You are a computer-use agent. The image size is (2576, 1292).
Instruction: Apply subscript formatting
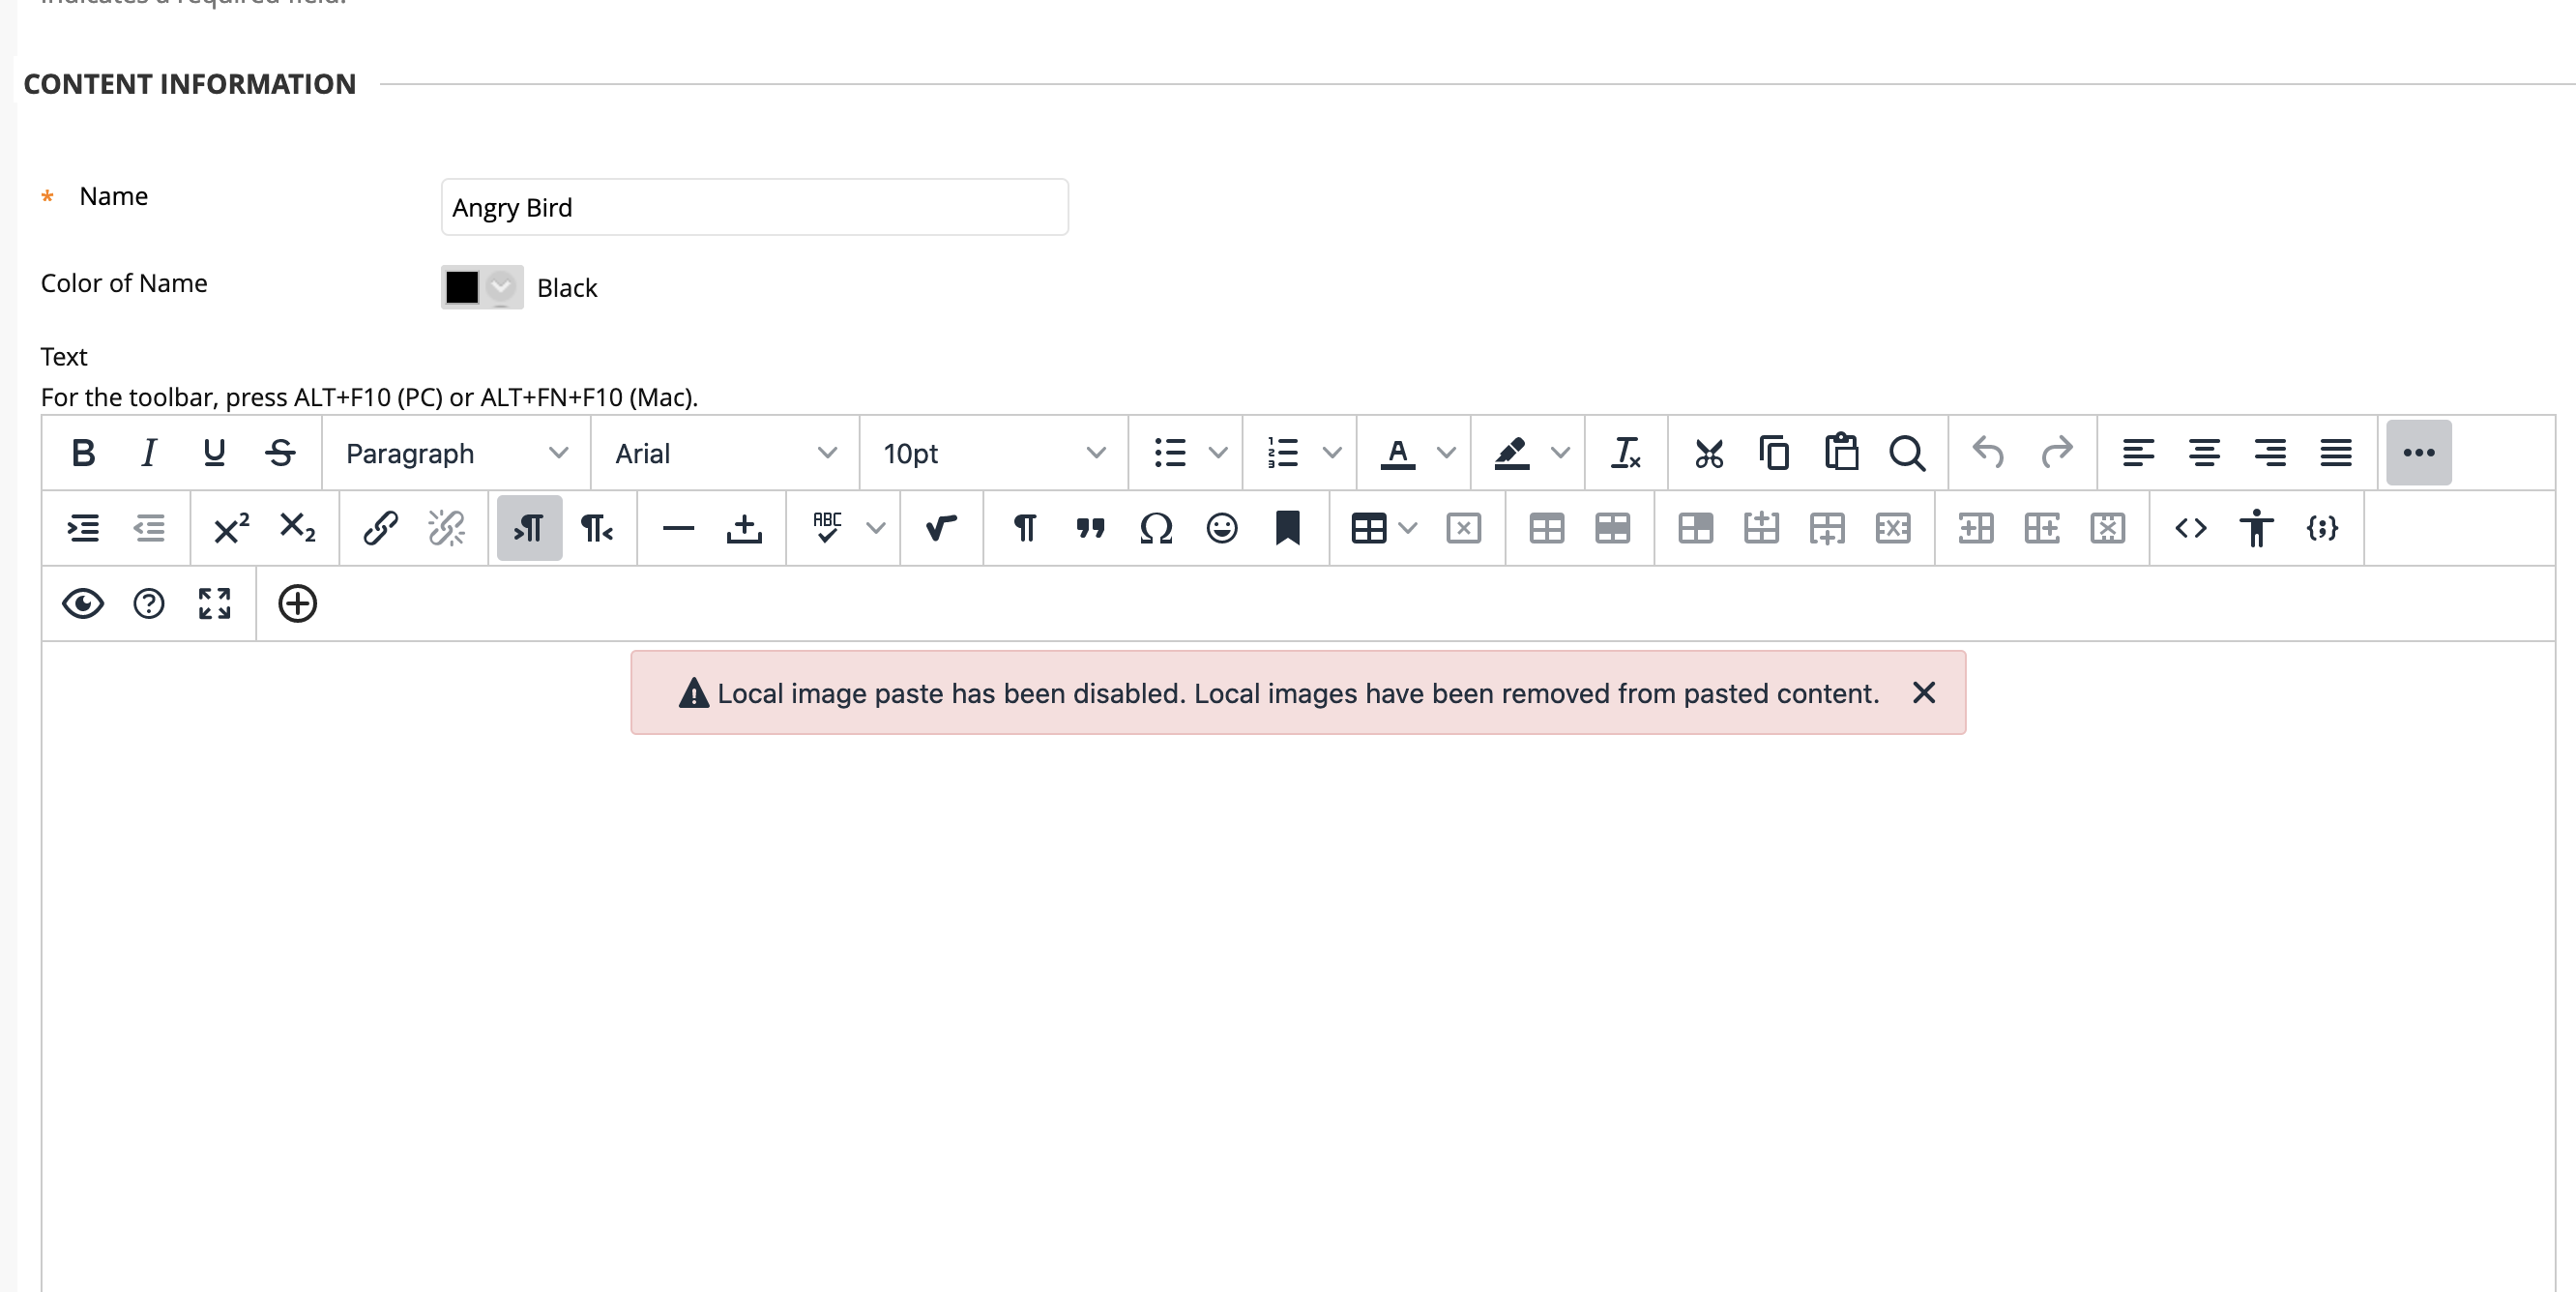coord(297,528)
